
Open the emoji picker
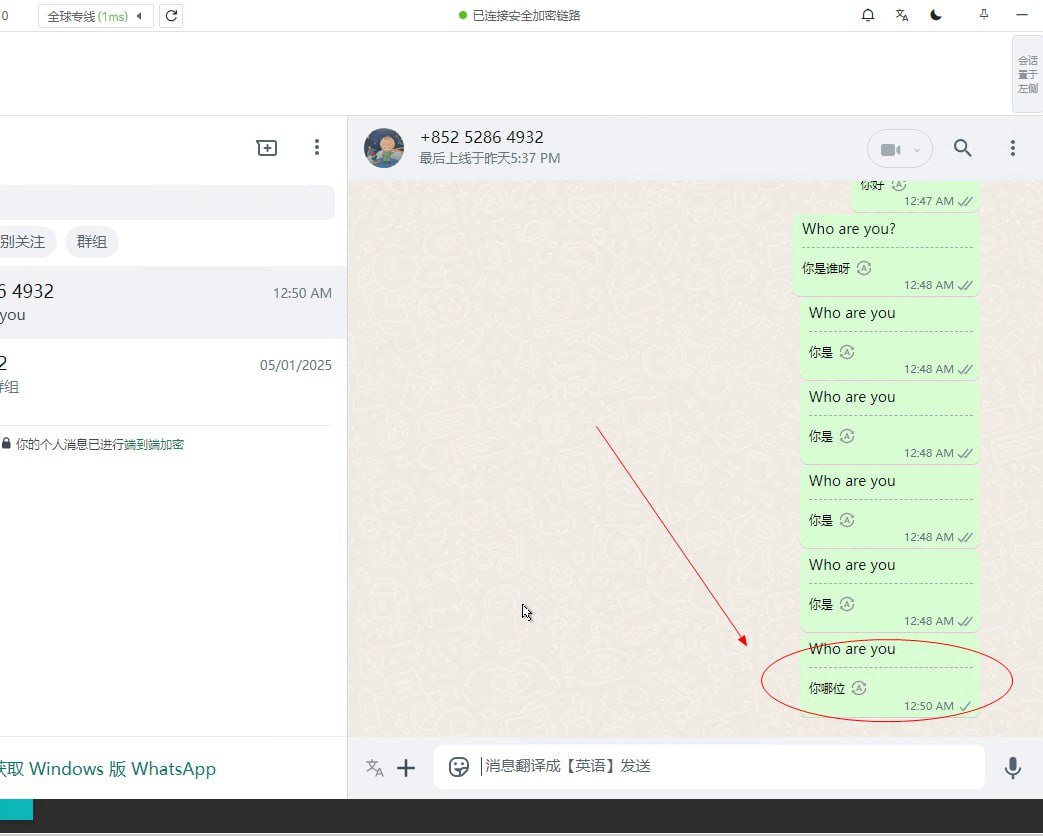(459, 767)
